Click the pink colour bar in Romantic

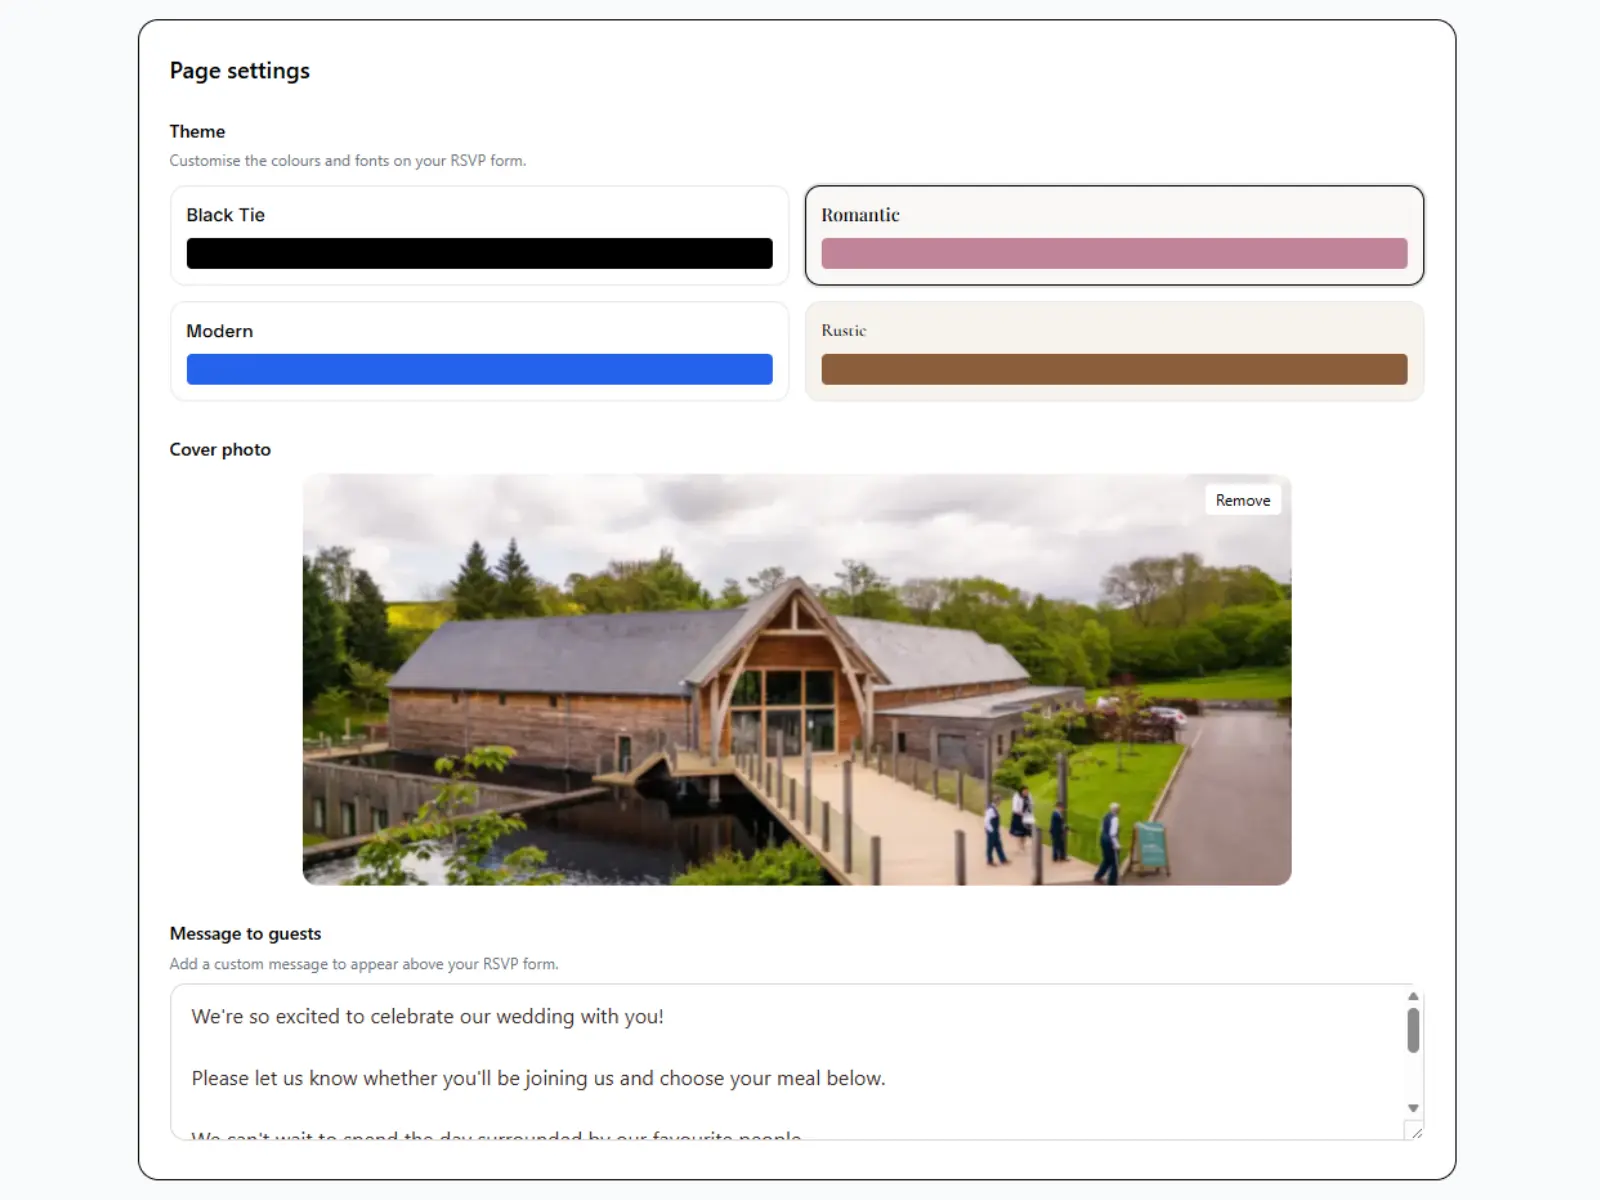click(x=1114, y=253)
